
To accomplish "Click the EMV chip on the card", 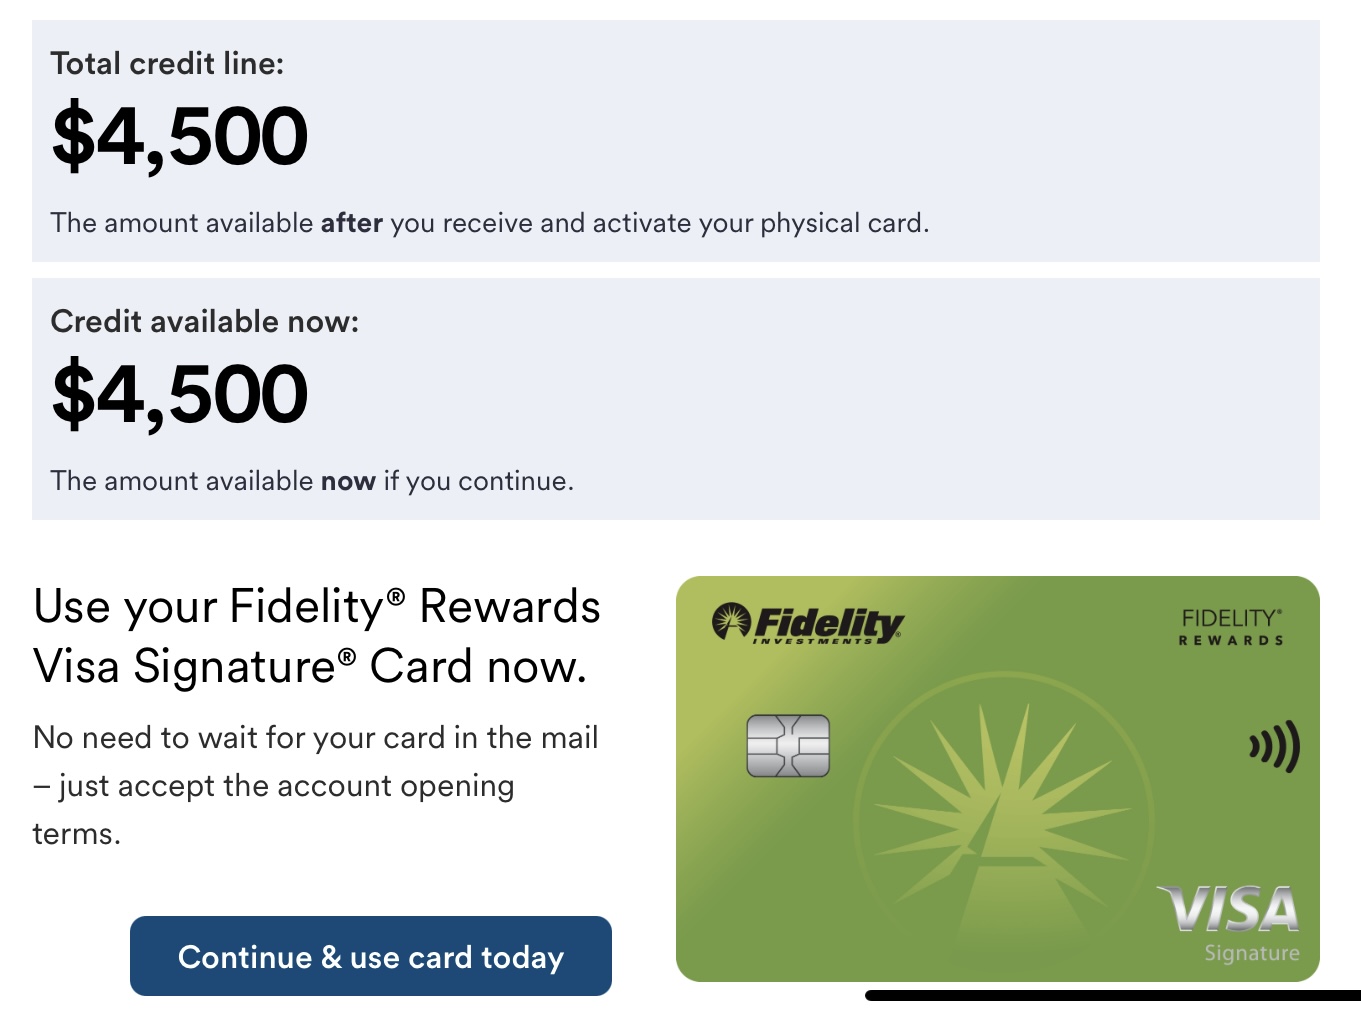I will point(788,746).
